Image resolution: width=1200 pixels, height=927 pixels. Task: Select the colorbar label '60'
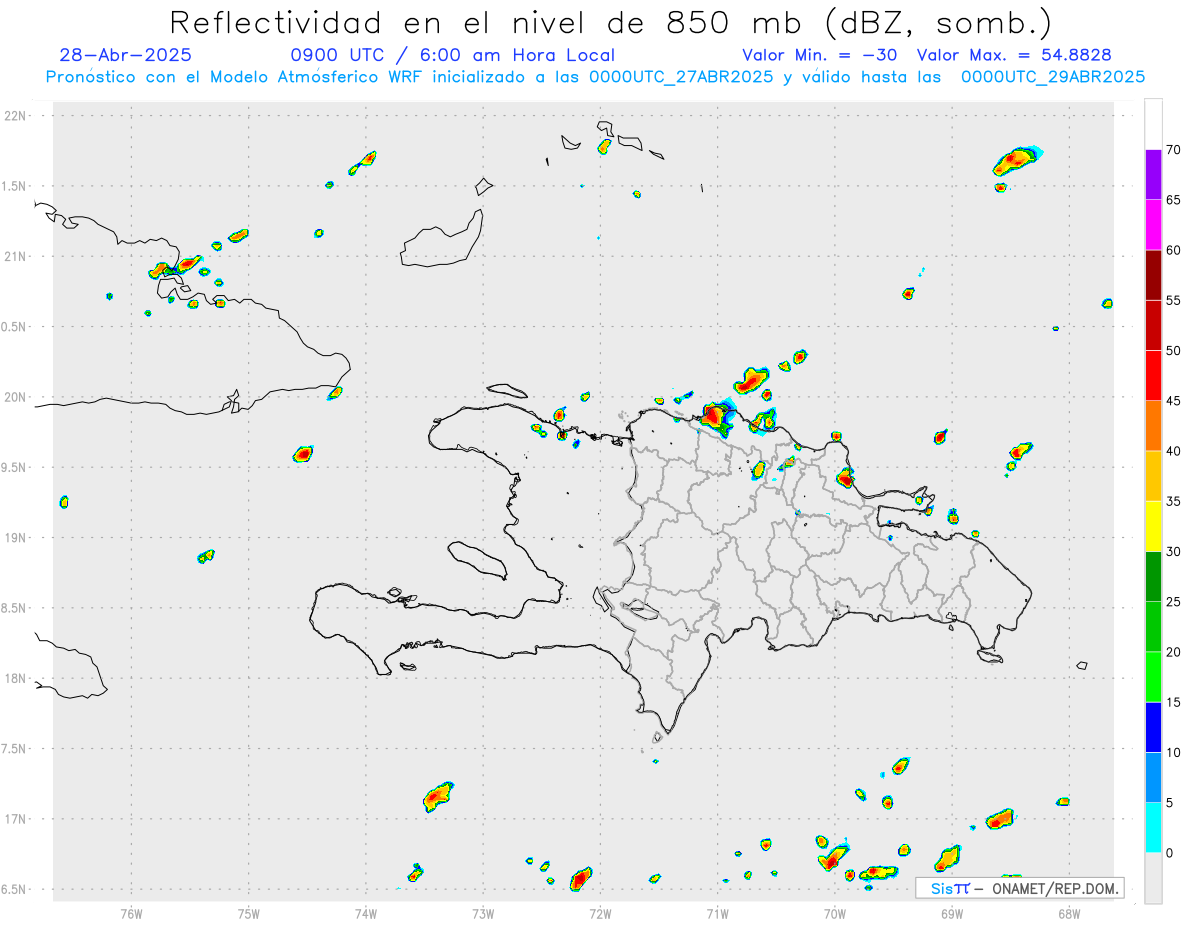coord(1173,250)
